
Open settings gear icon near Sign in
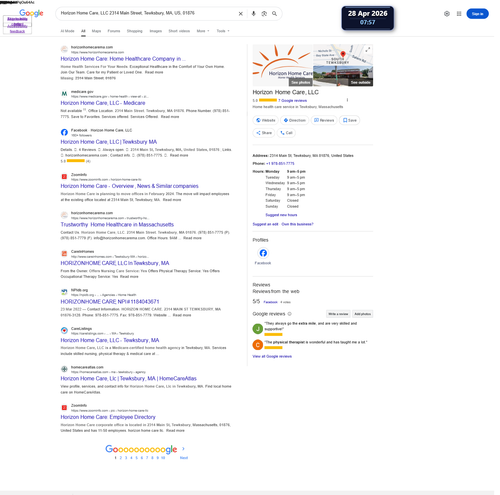pyautogui.click(x=447, y=14)
